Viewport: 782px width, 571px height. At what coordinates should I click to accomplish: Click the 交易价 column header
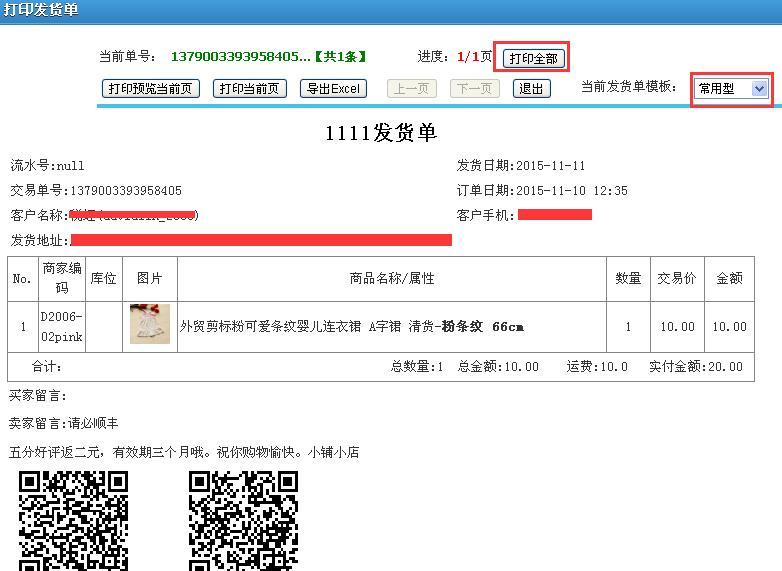click(x=676, y=279)
